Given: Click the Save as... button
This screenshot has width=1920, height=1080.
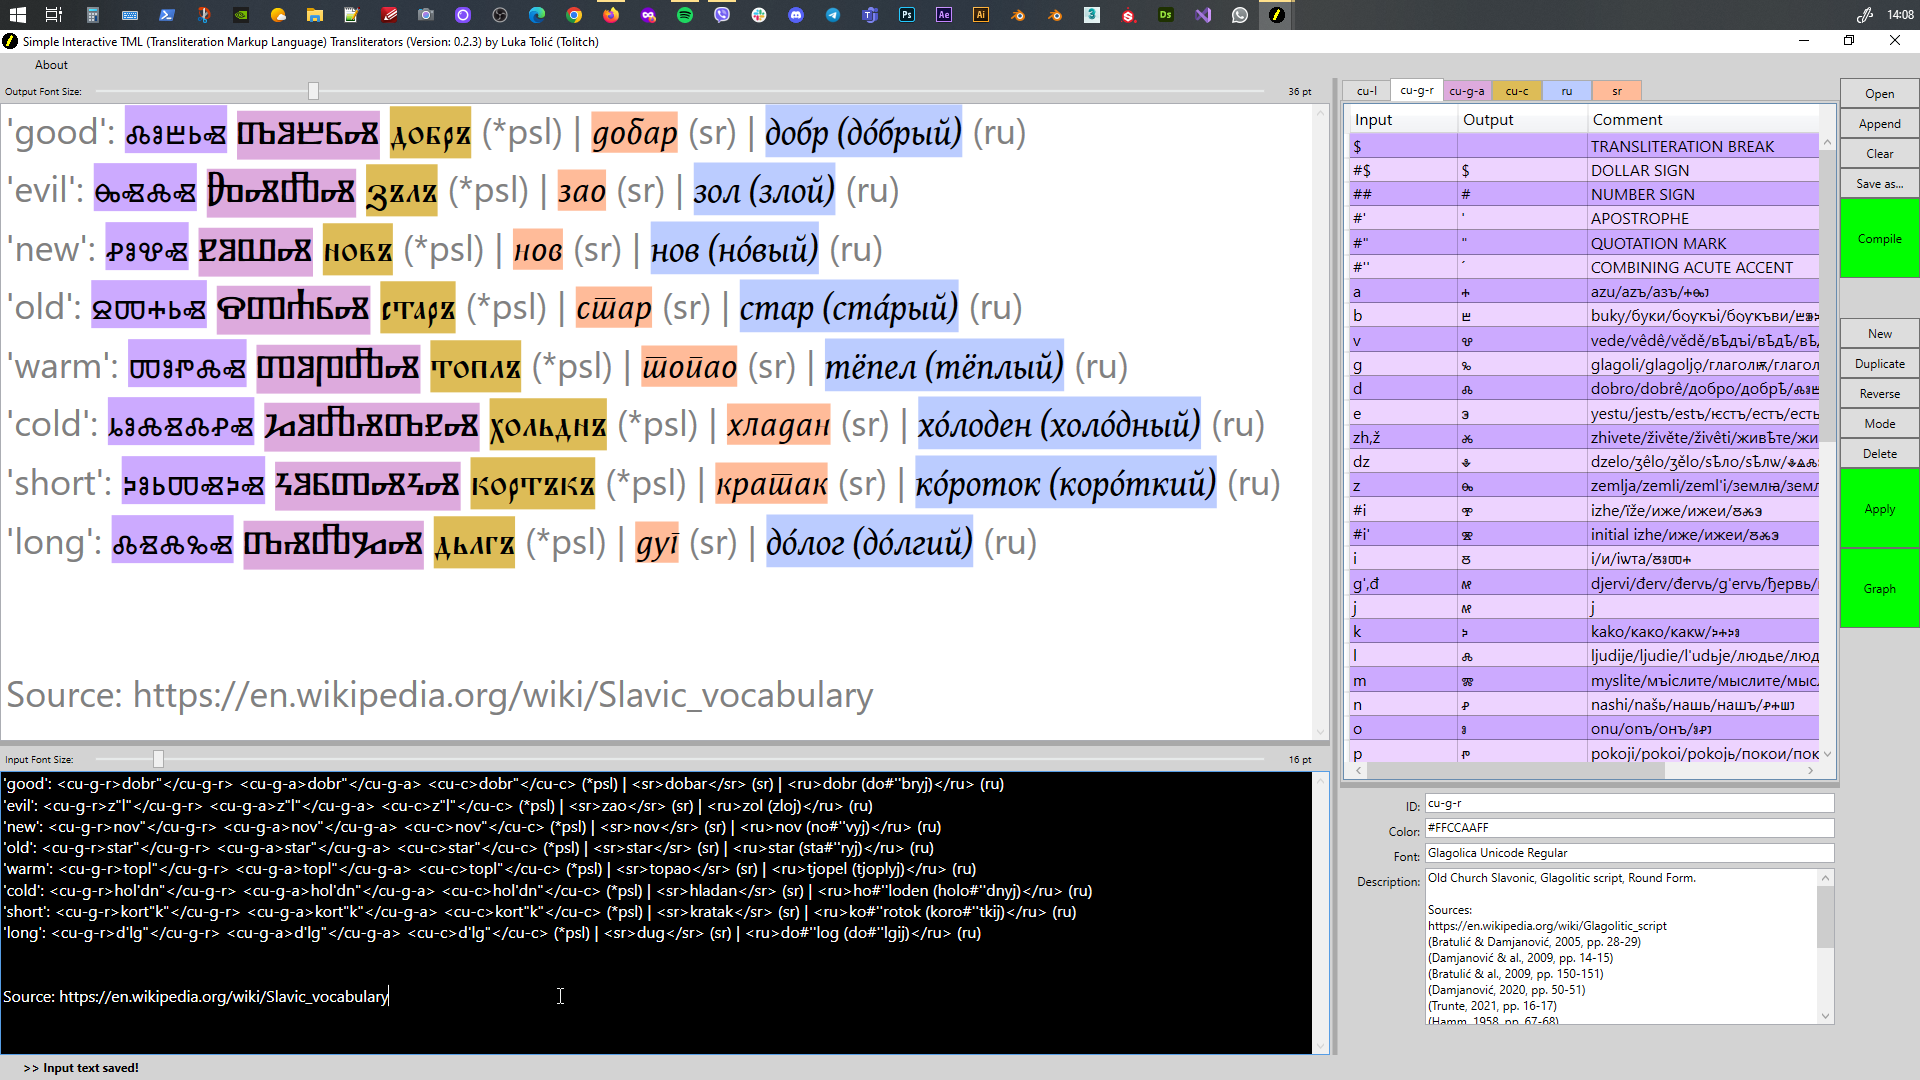Looking at the screenshot, I should pyautogui.click(x=1879, y=184).
